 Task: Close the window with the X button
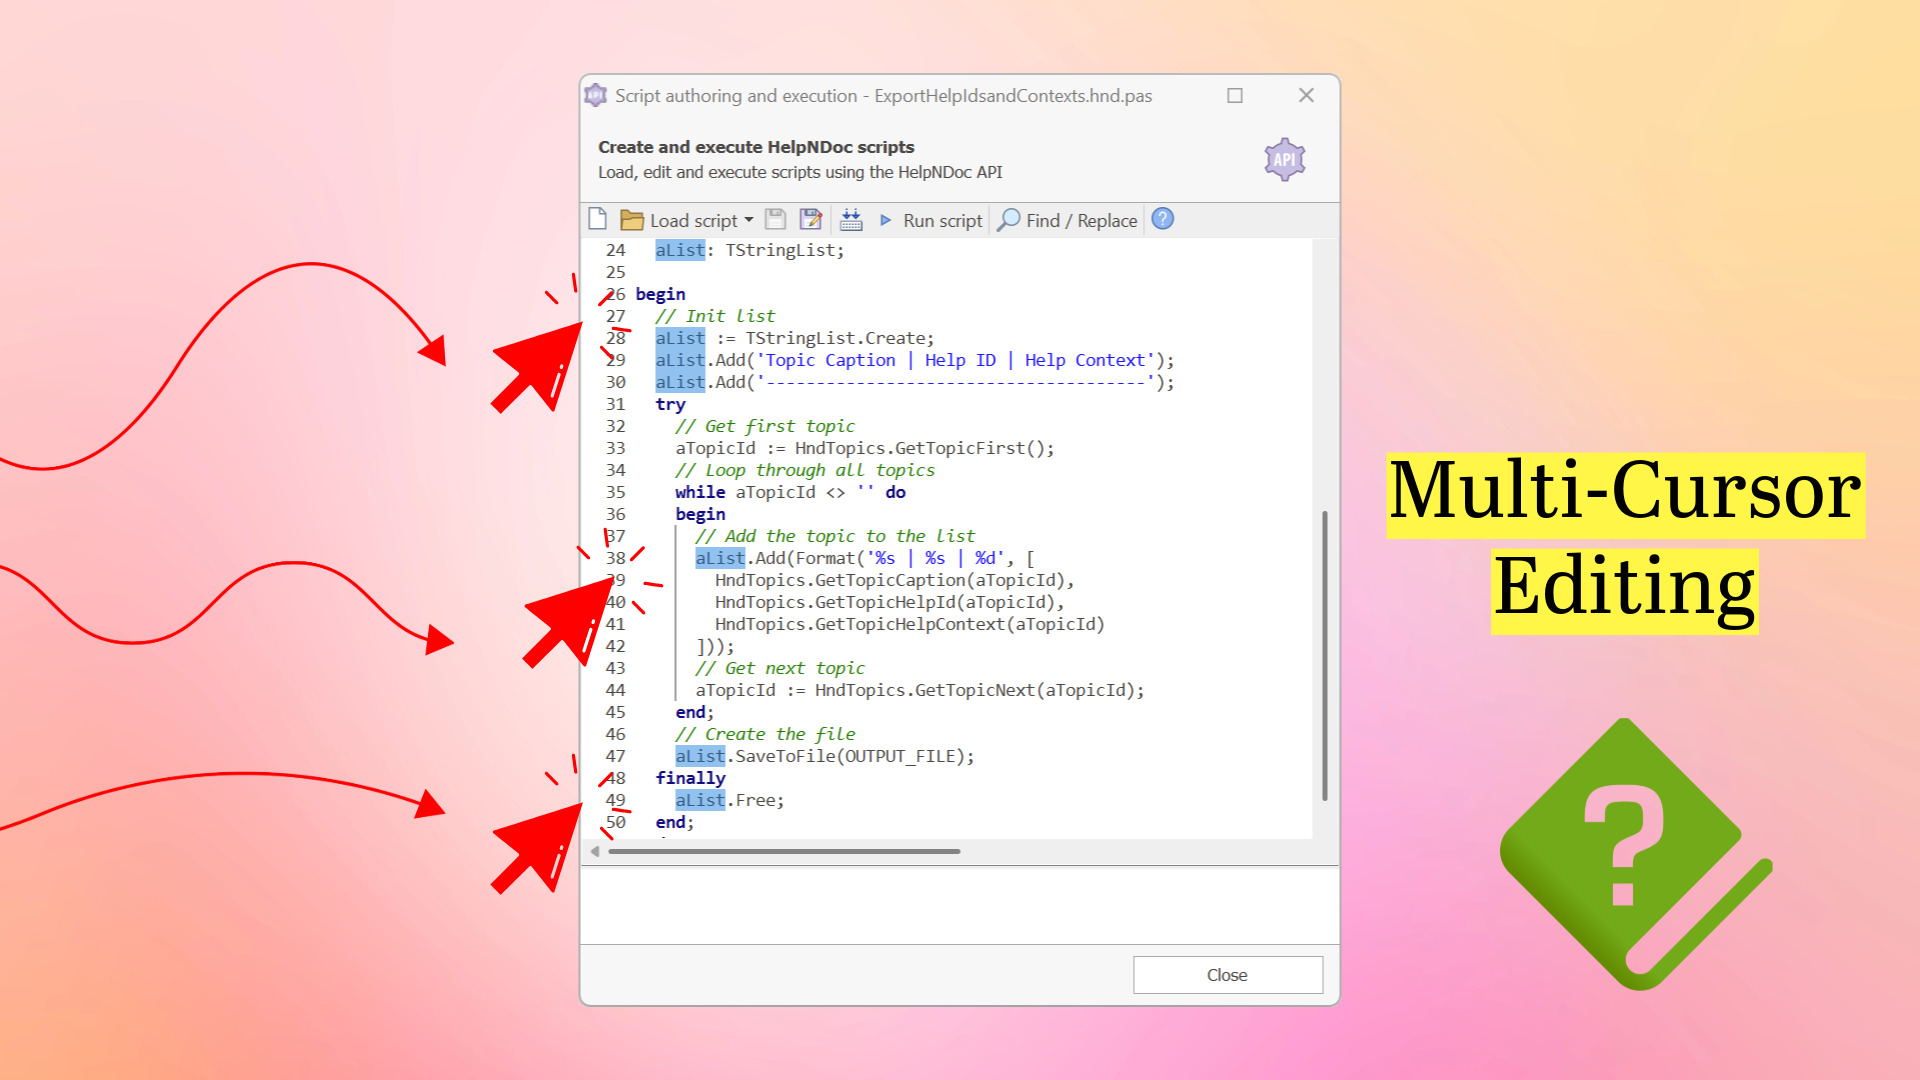(x=1306, y=95)
